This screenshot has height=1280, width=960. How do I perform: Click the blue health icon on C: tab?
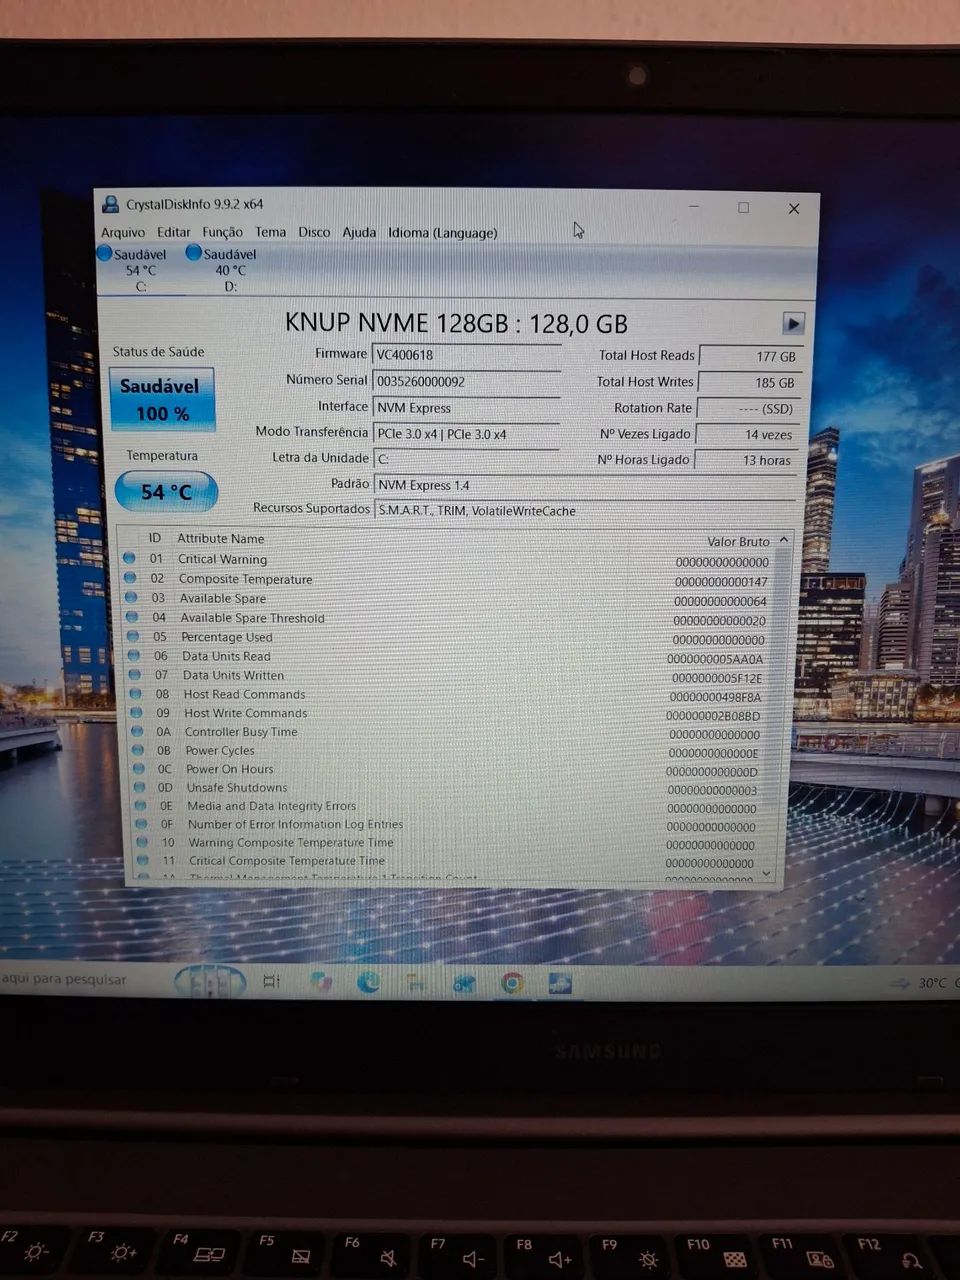tap(104, 254)
